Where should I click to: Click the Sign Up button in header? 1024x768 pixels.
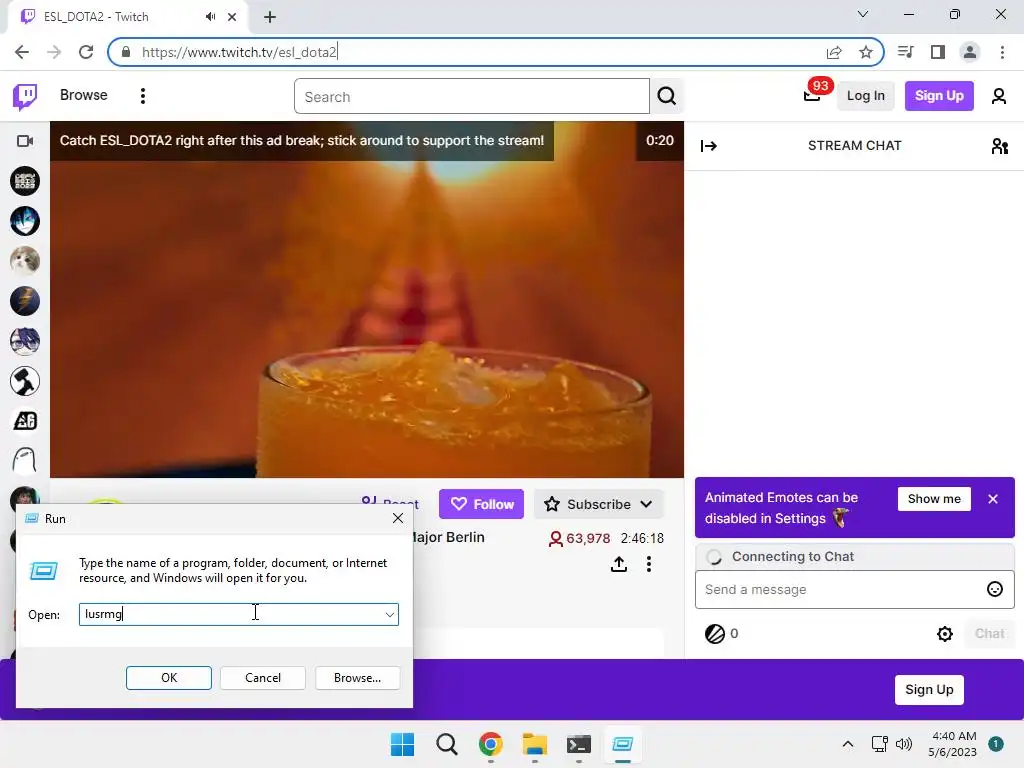pyautogui.click(x=939, y=96)
